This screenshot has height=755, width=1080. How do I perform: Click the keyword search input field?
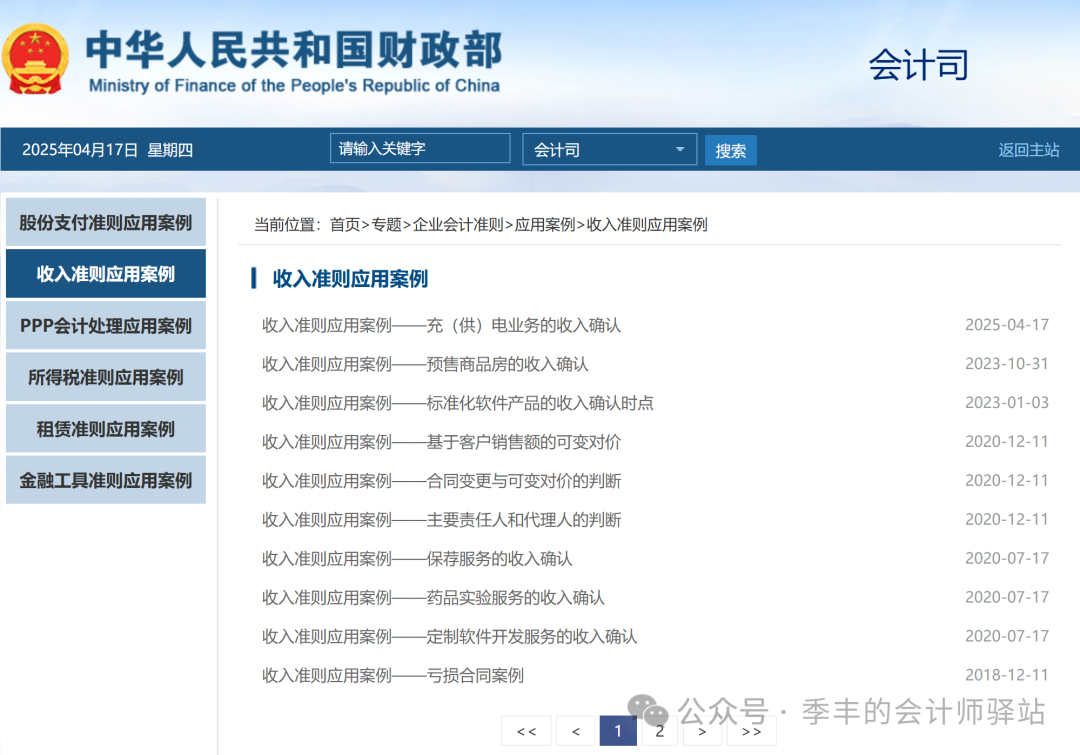click(x=419, y=147)
